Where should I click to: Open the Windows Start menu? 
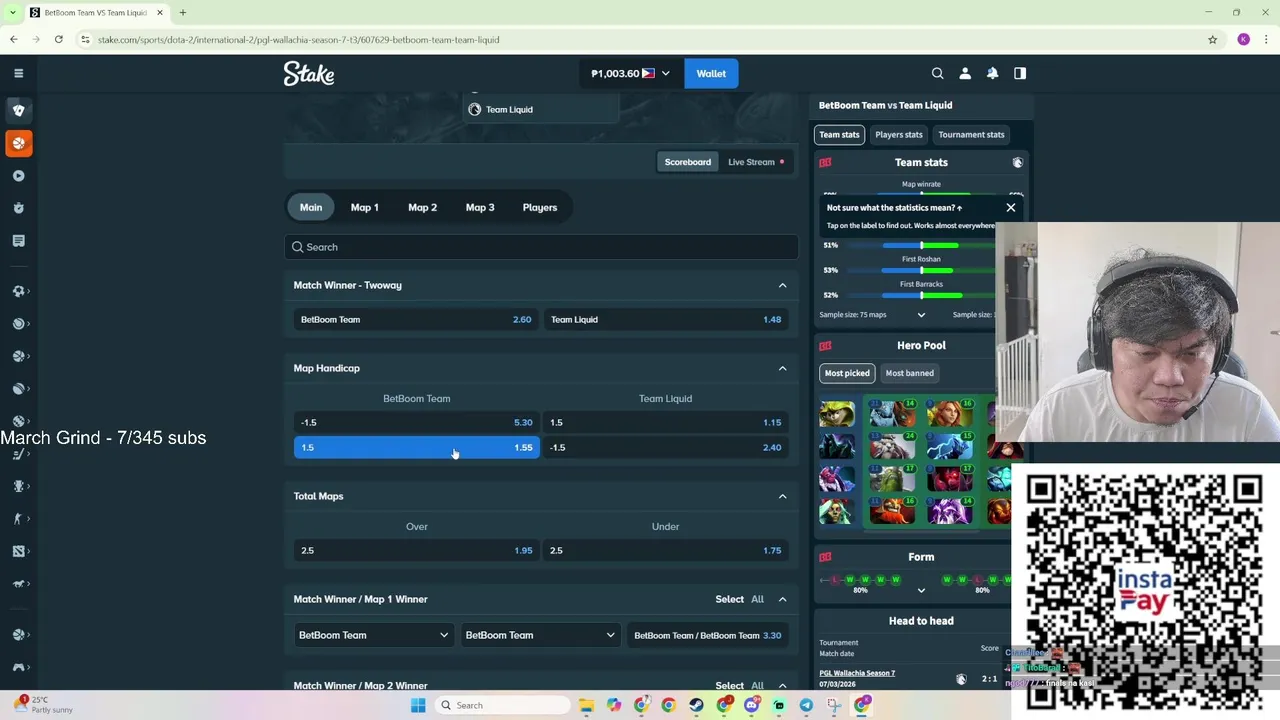pyautogui.click(x=418, y=705)
